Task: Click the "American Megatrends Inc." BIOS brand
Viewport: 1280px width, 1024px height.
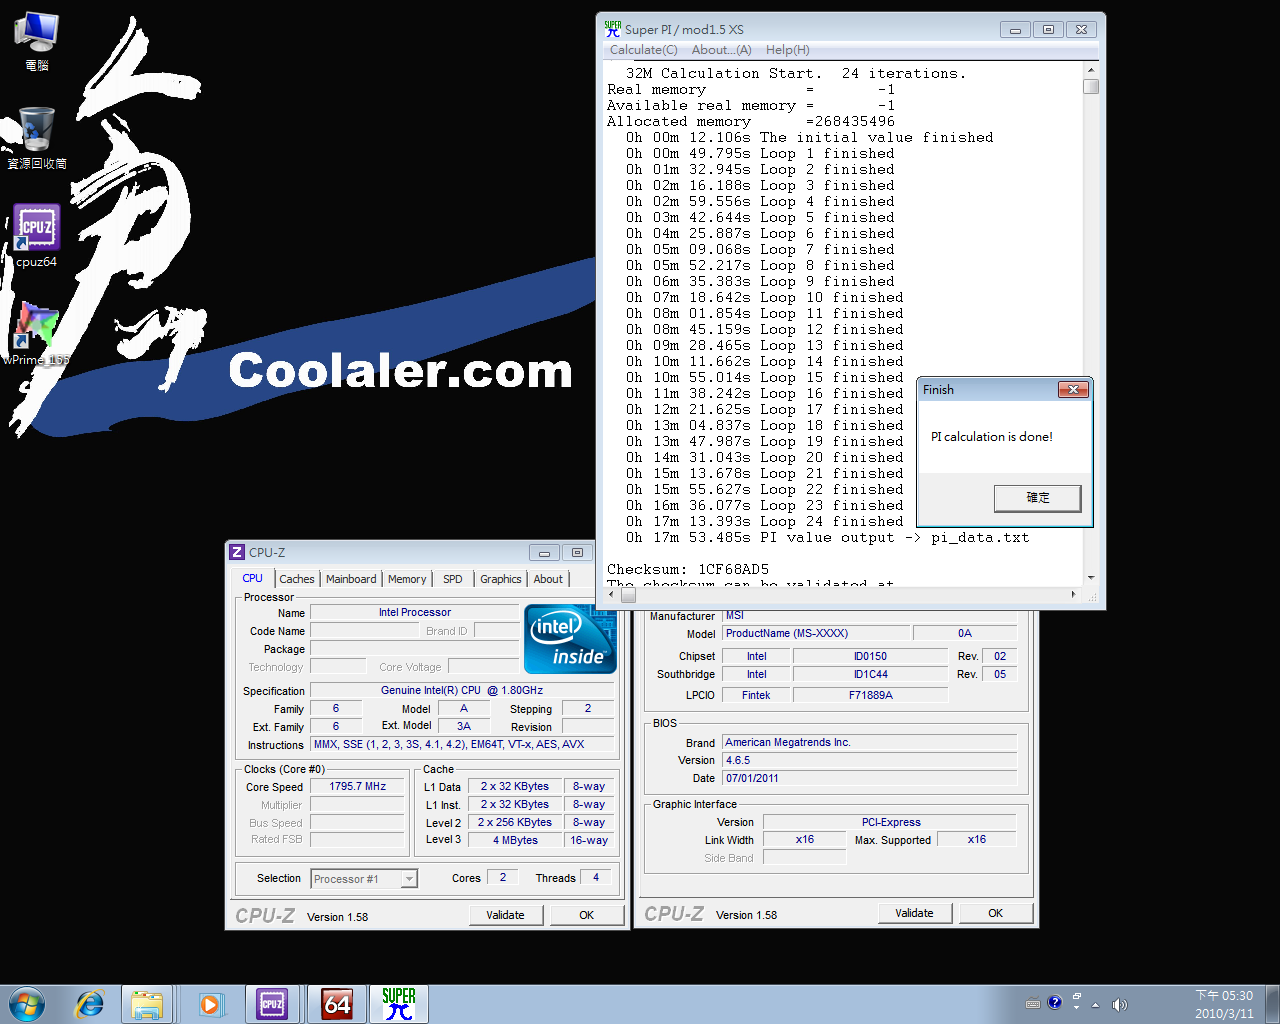Action: (870, 742)
